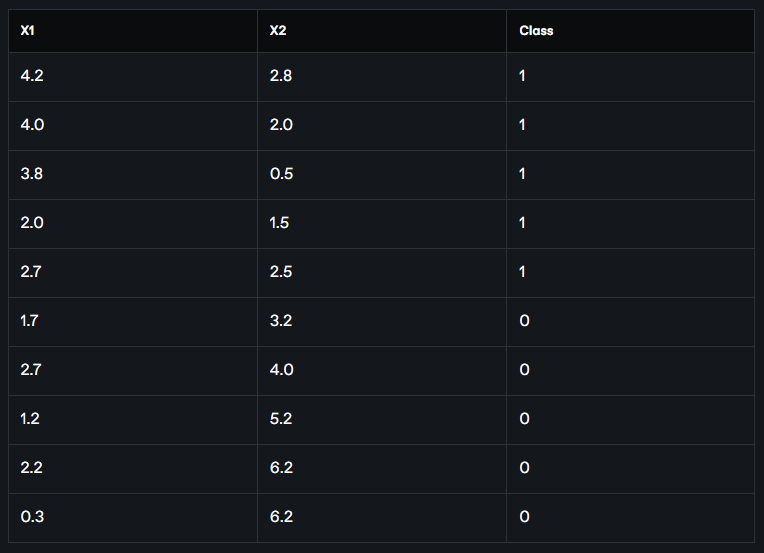Select the X1 cell with value 4.2
Viewport: 764px width, 553px height.
[x=32, y=76]
